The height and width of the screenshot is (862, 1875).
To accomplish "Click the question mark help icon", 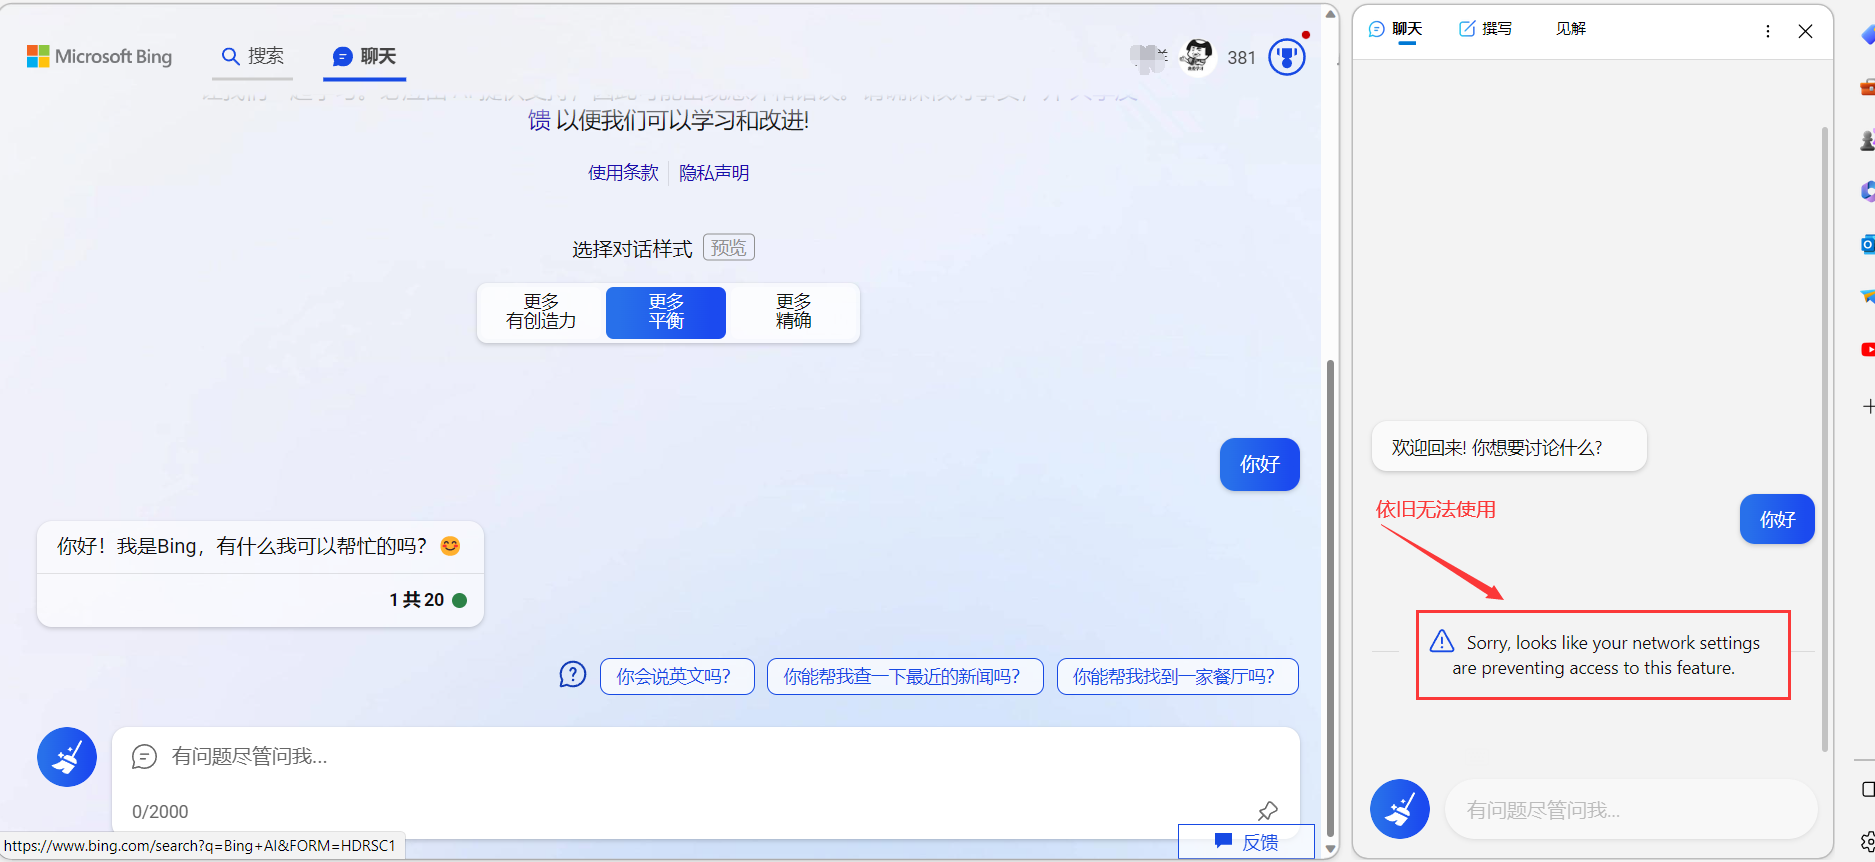I will click(x=572, y=675).
